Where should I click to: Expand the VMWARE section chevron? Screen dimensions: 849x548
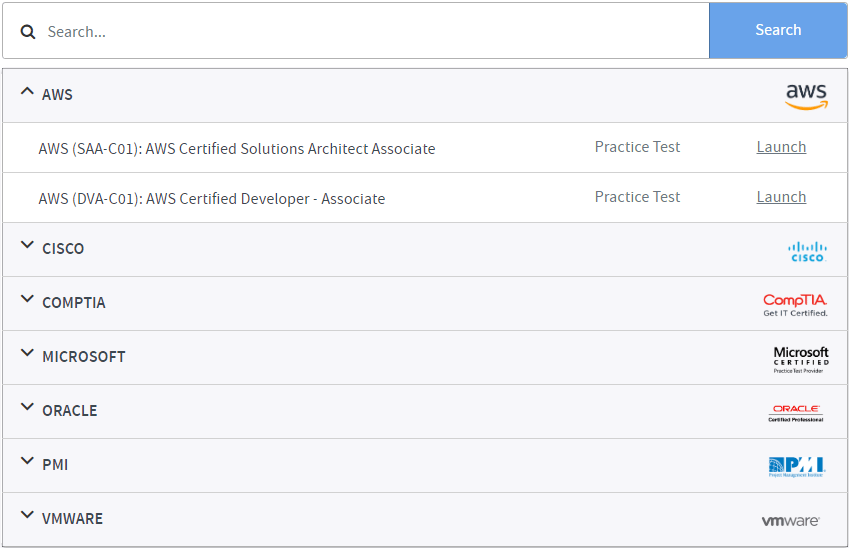click(x=27, y=516)
